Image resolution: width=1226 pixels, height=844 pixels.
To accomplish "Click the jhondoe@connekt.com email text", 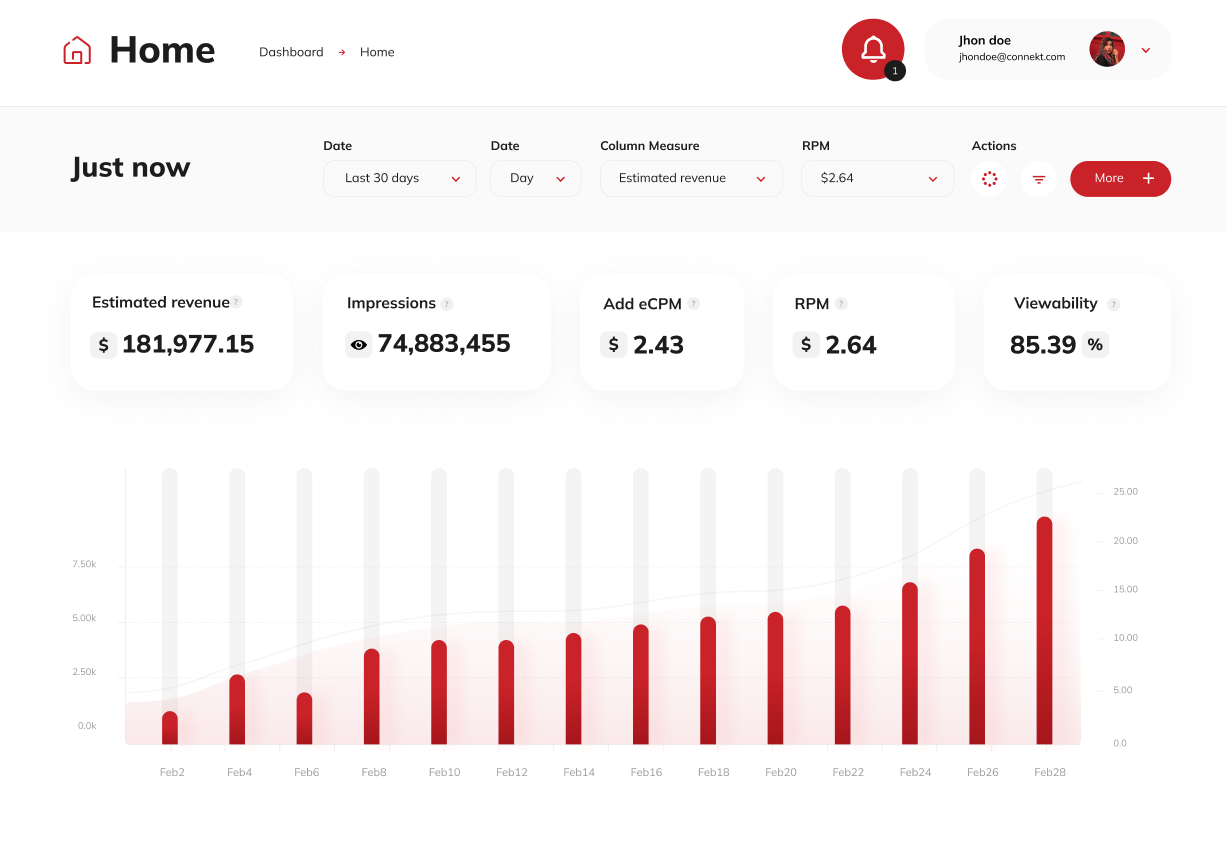I will pos(1012,57).
